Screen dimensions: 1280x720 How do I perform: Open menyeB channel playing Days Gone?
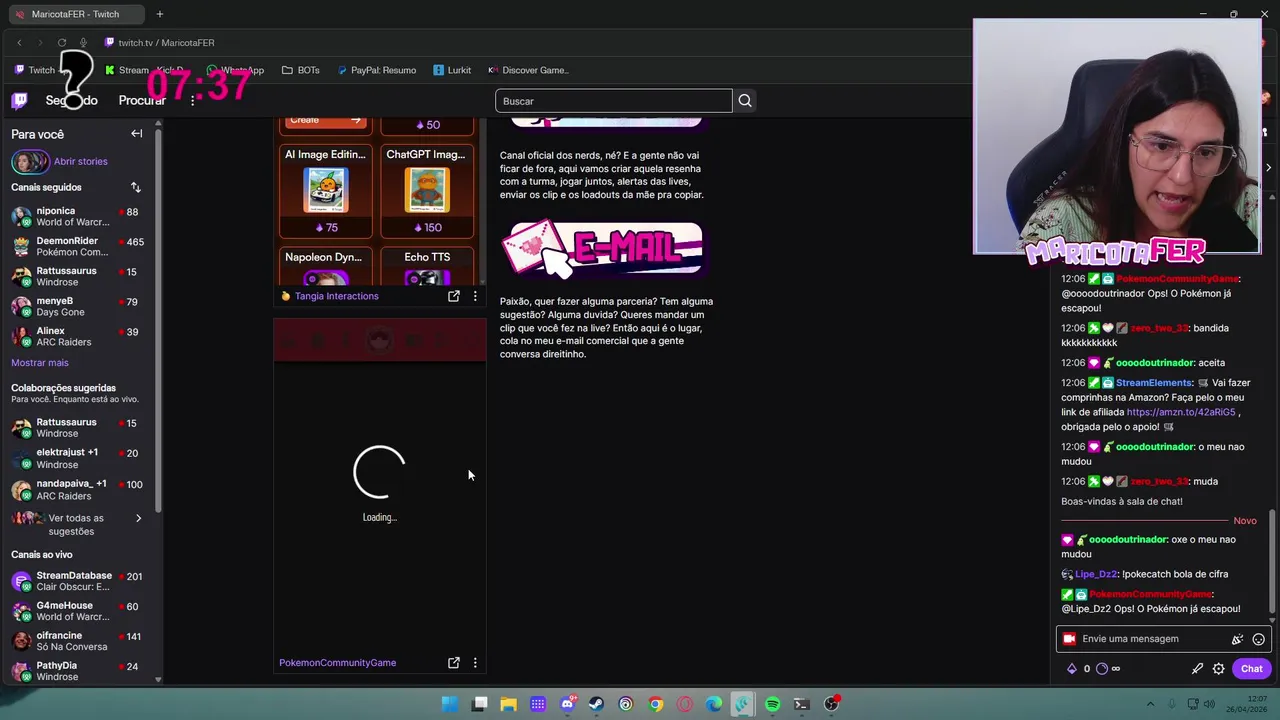click(78, 307)
